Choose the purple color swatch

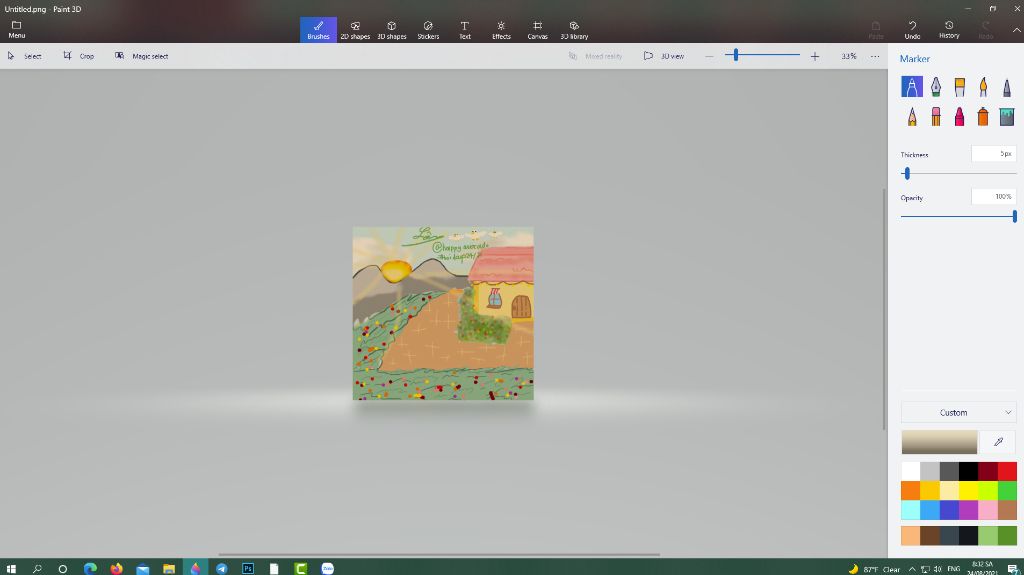968,510
